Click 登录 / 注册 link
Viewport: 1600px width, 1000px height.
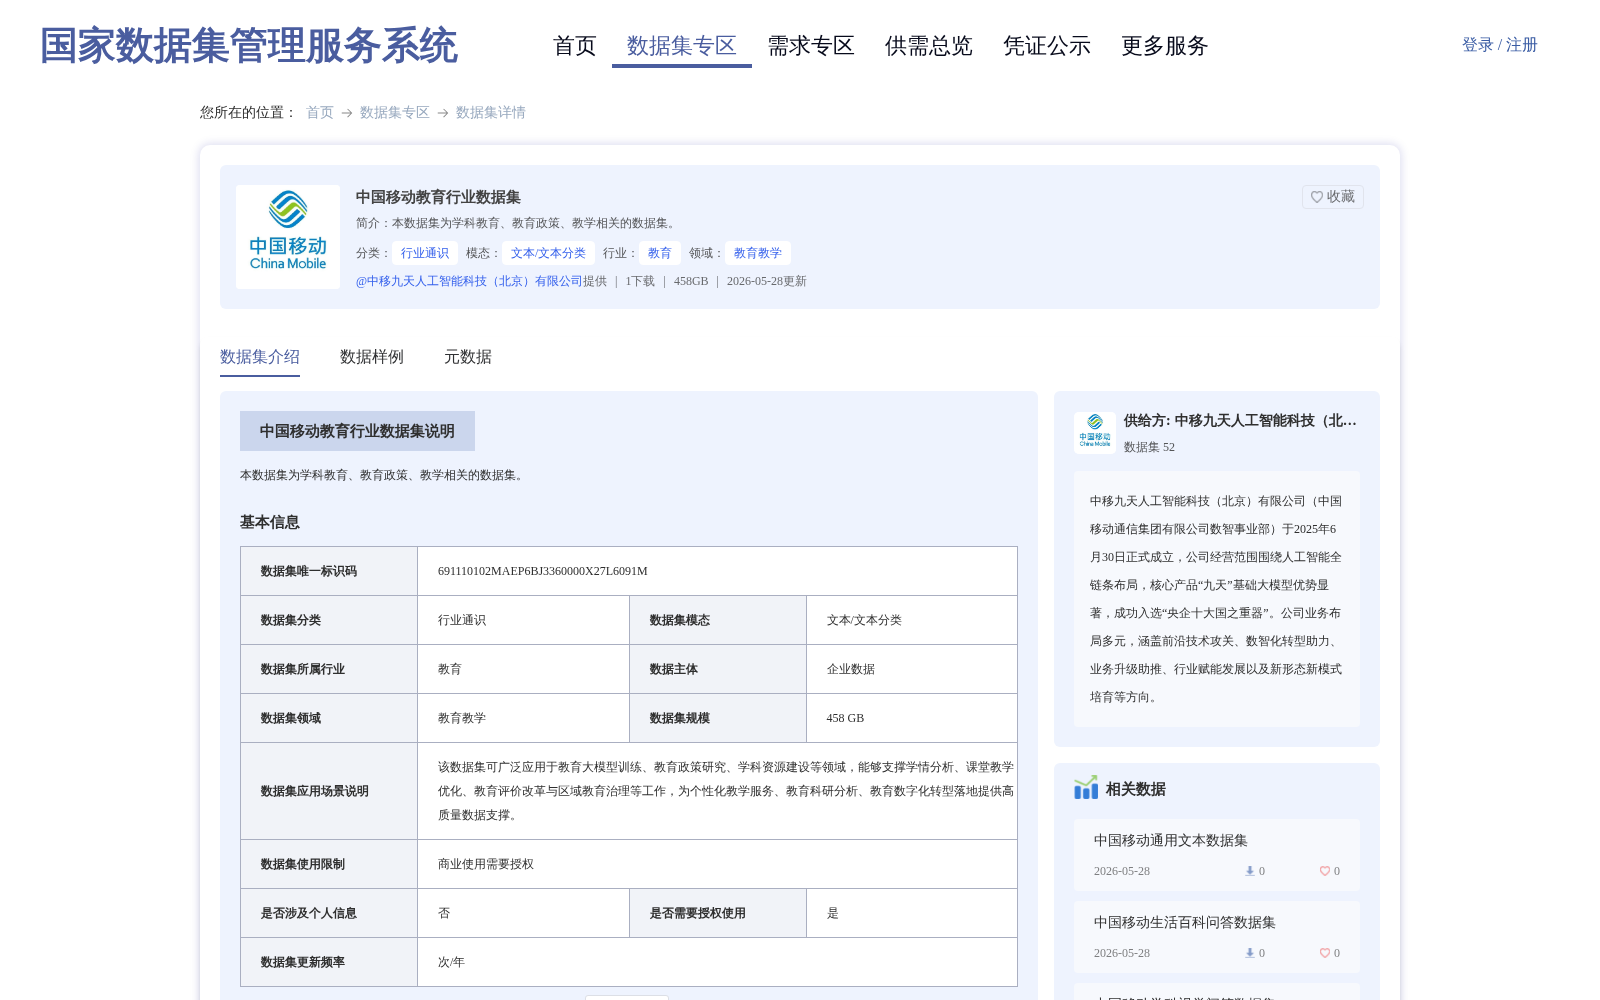[x=1500, y=45]
